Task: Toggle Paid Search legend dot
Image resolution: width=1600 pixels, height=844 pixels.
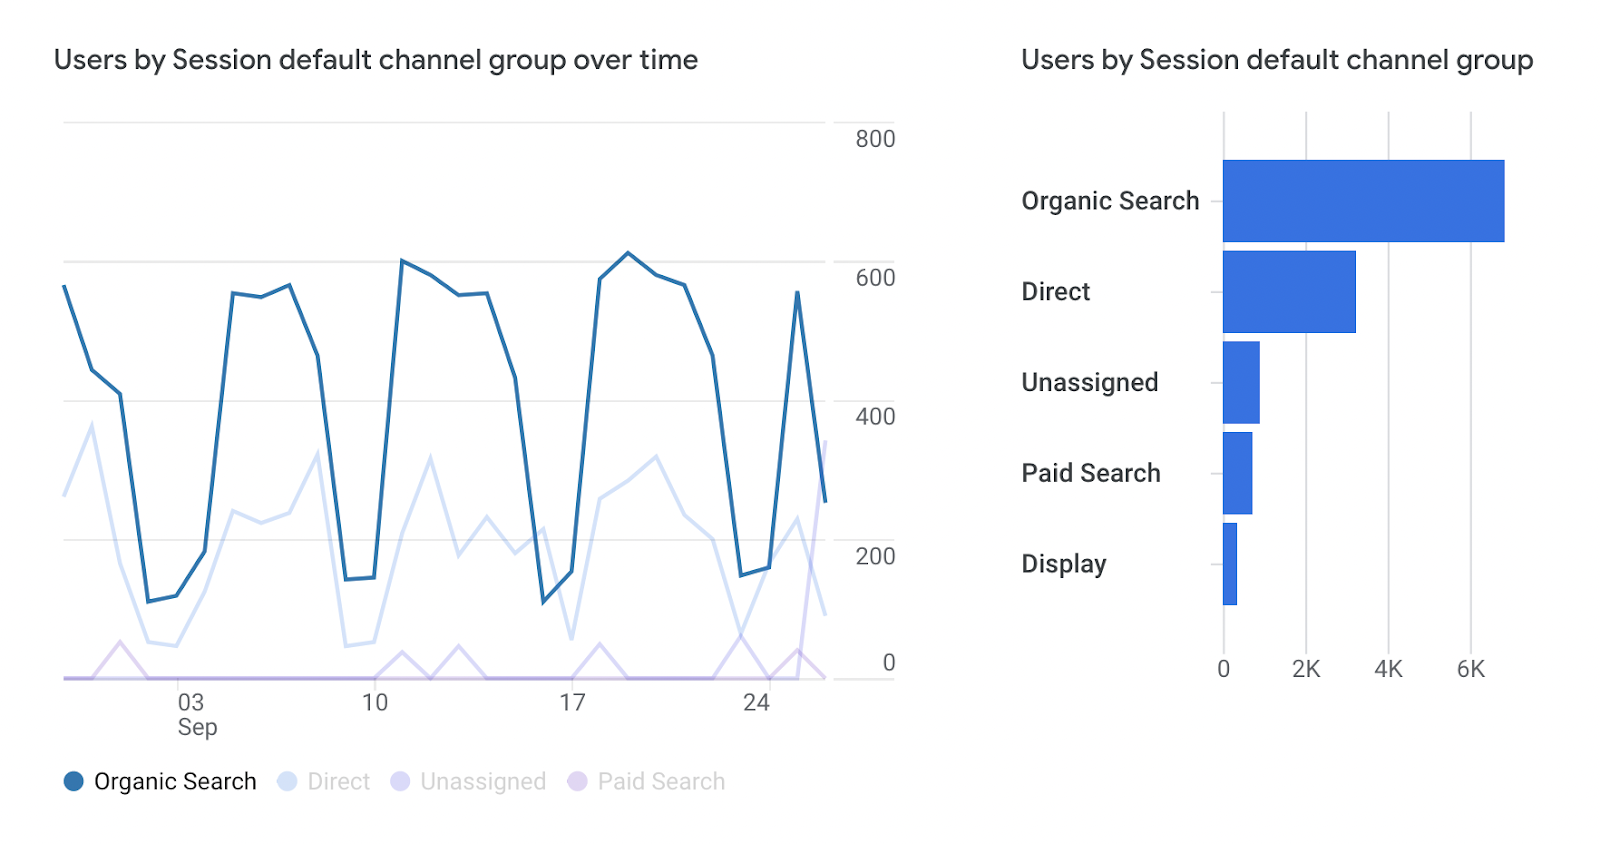Action: (x=577, y=781)
